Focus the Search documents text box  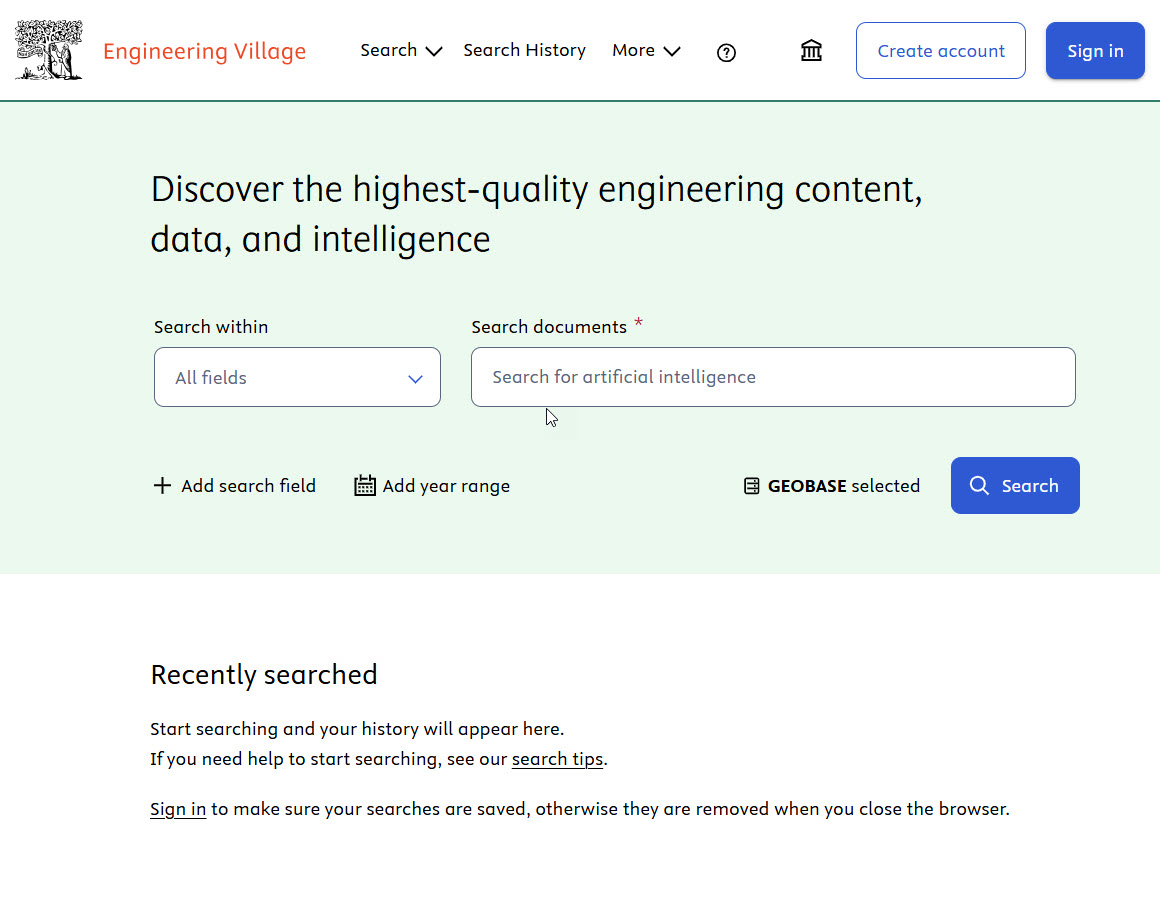pos(773,377)
